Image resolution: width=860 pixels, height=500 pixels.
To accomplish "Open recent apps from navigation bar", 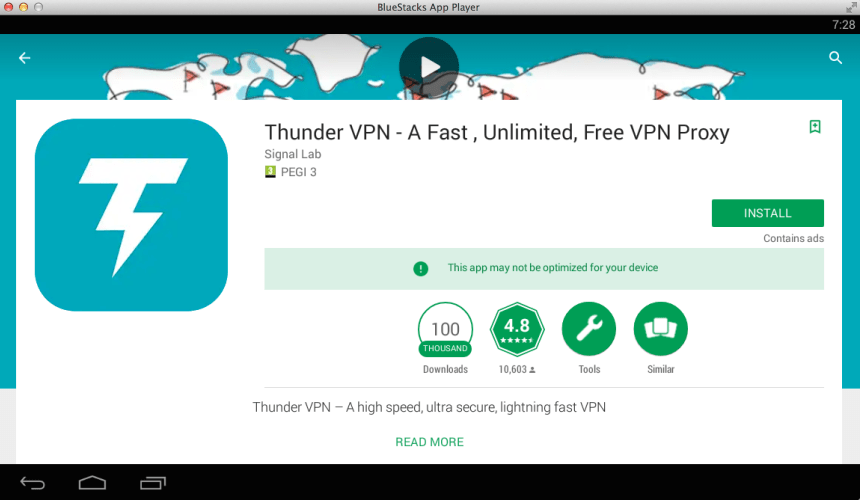I will tap(153, 482).
